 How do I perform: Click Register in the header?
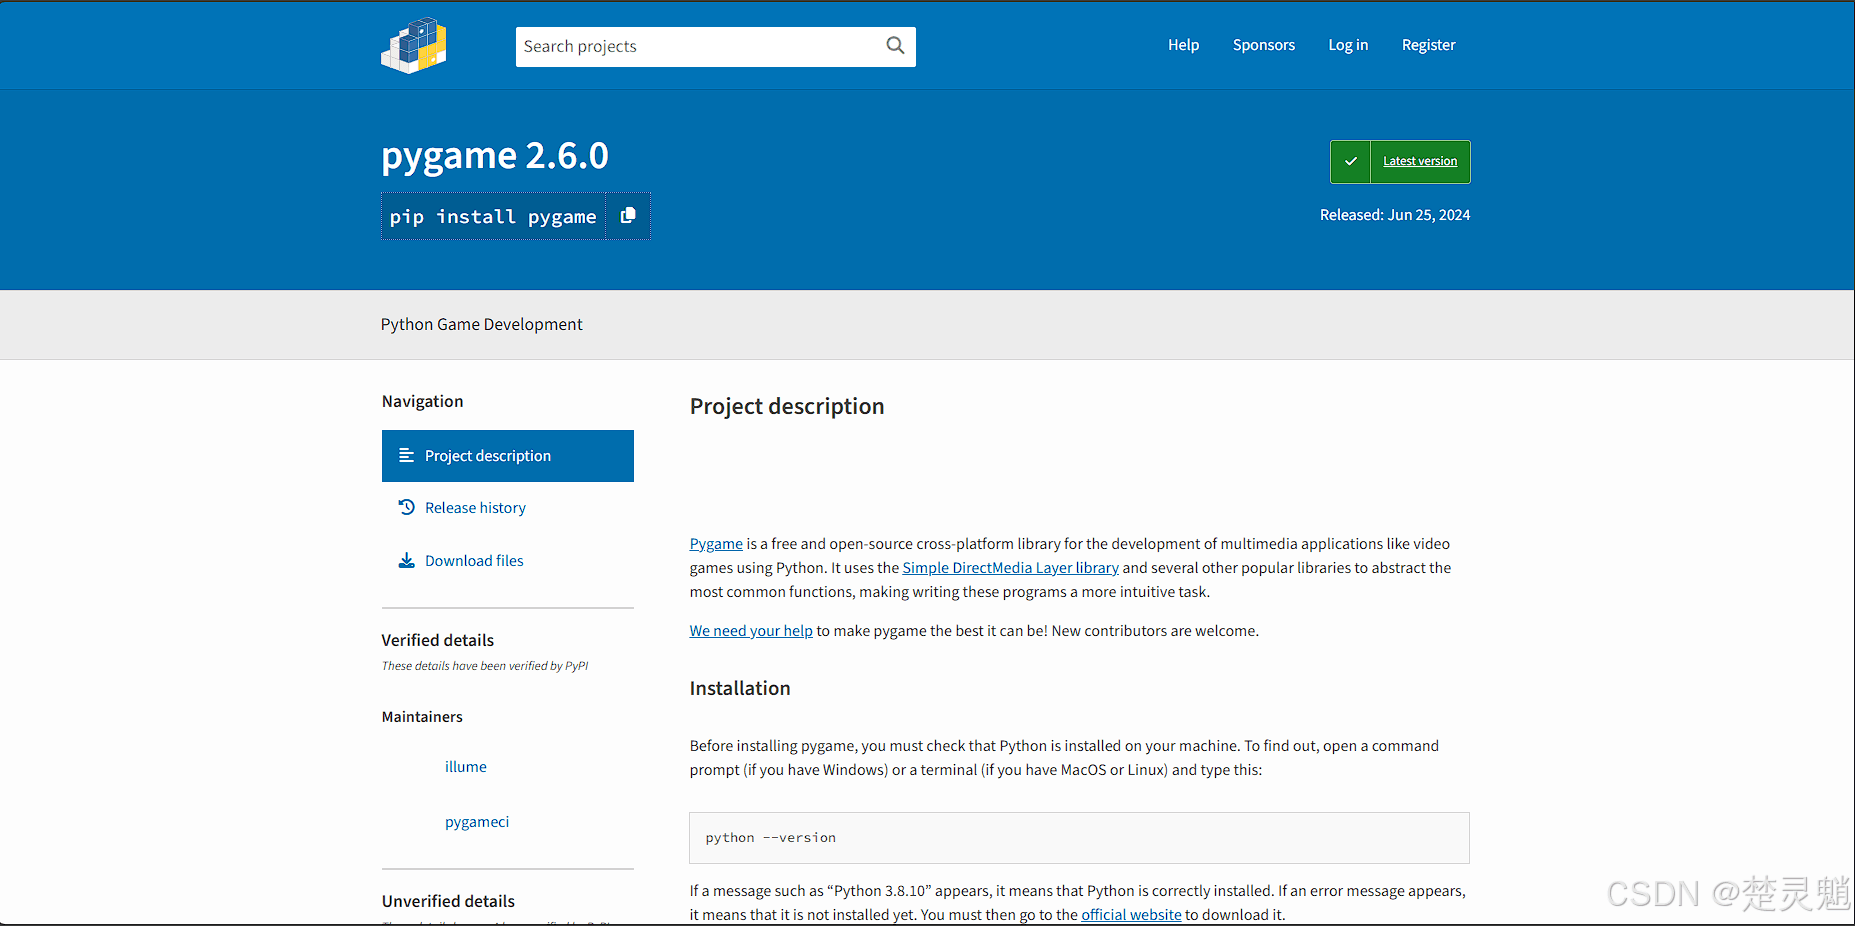[1428, 45]
